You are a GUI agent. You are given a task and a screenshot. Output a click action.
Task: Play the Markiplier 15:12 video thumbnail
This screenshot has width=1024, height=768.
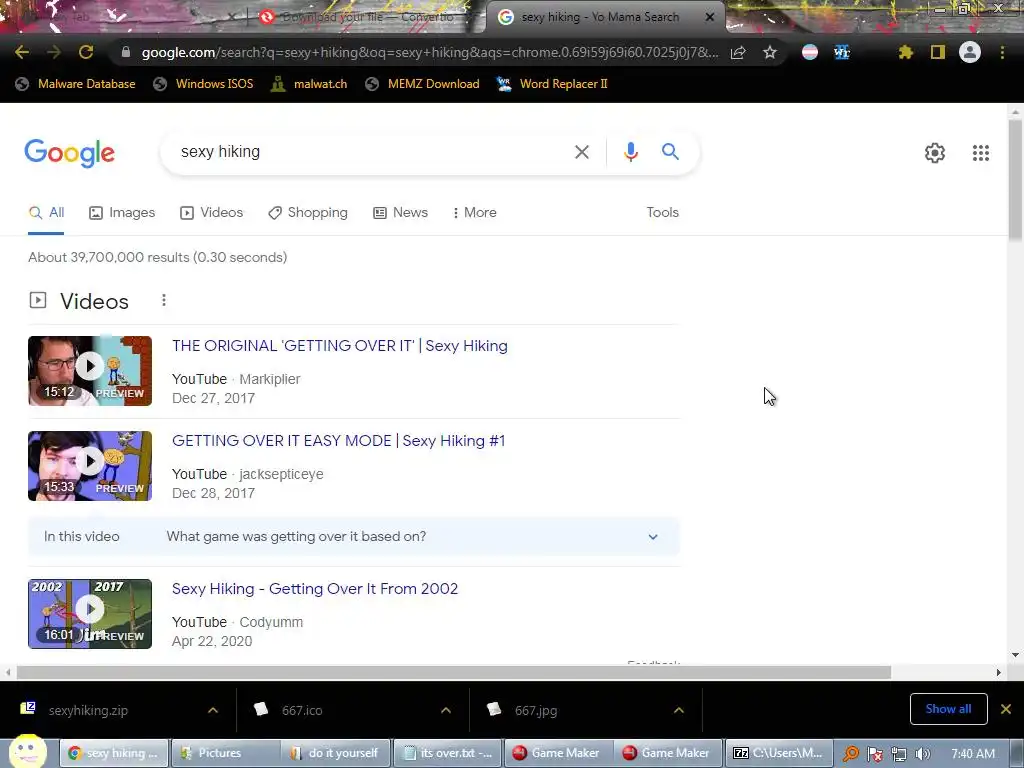point(90,371)
